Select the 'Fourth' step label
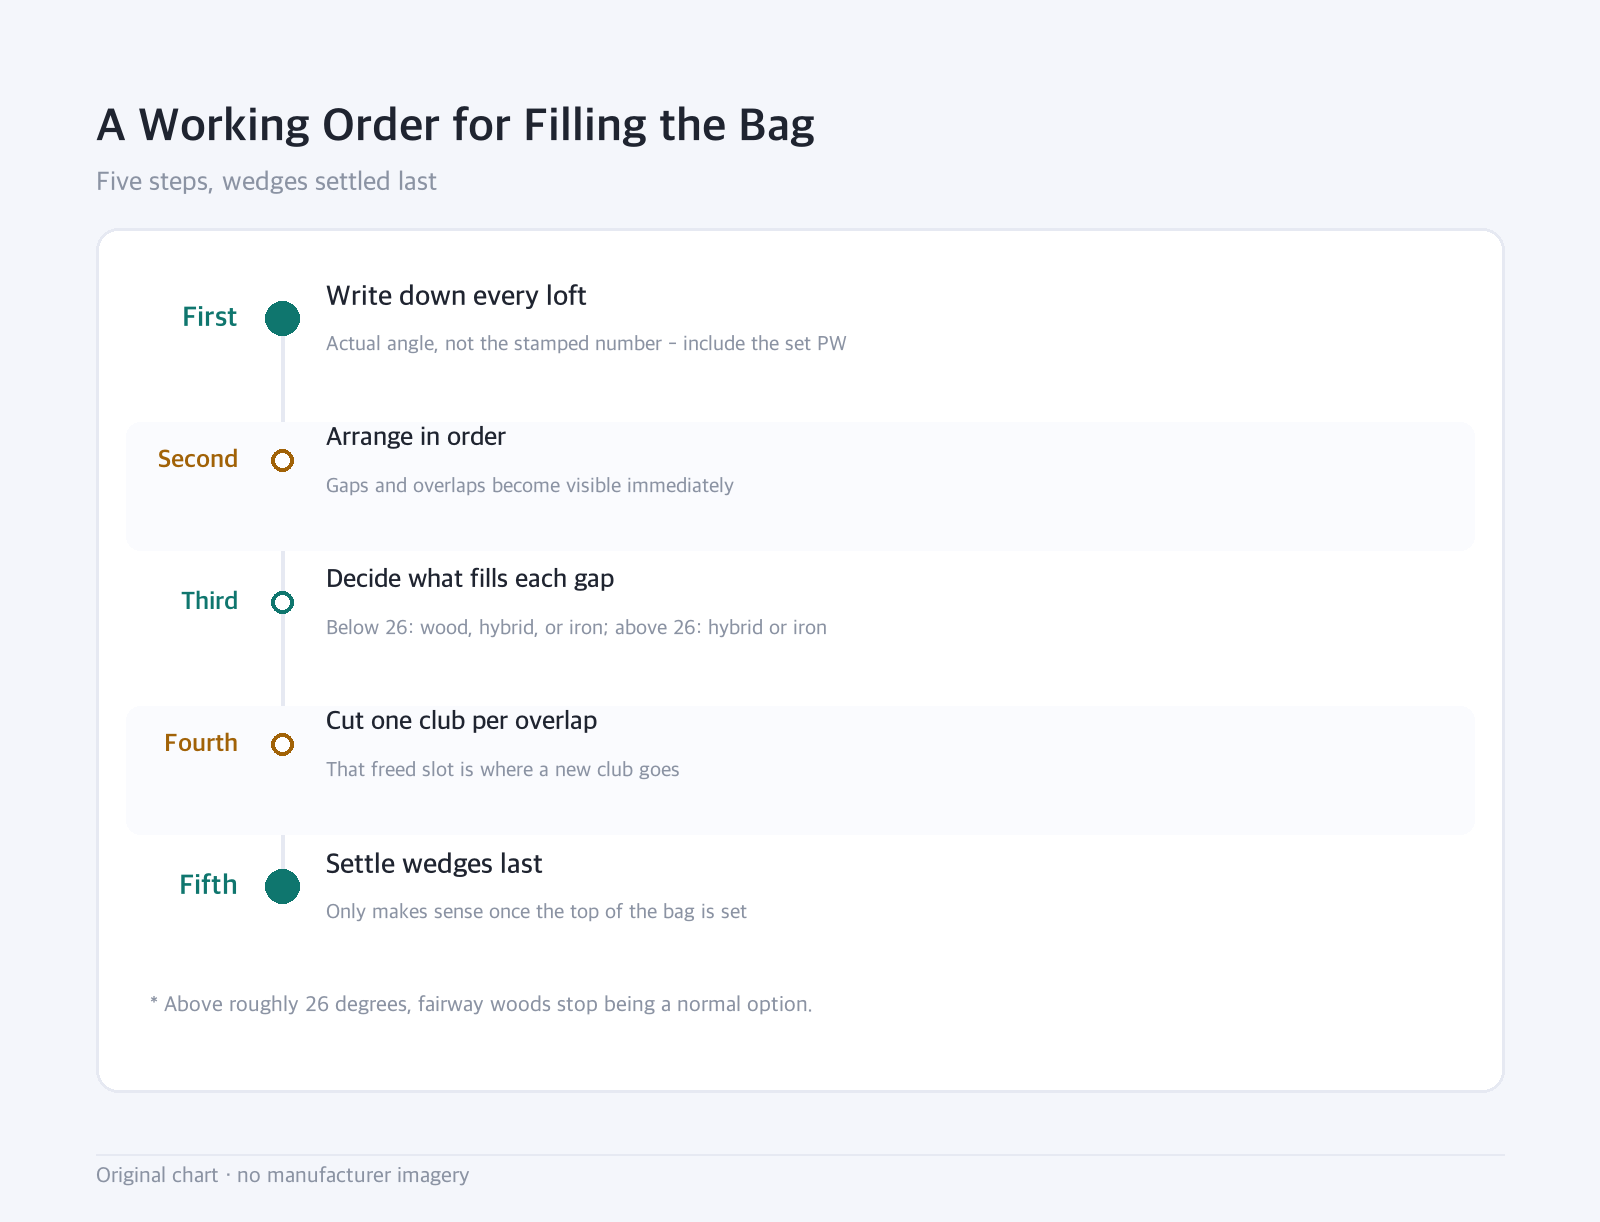The image size is (1600, 1222). point(201,743)
